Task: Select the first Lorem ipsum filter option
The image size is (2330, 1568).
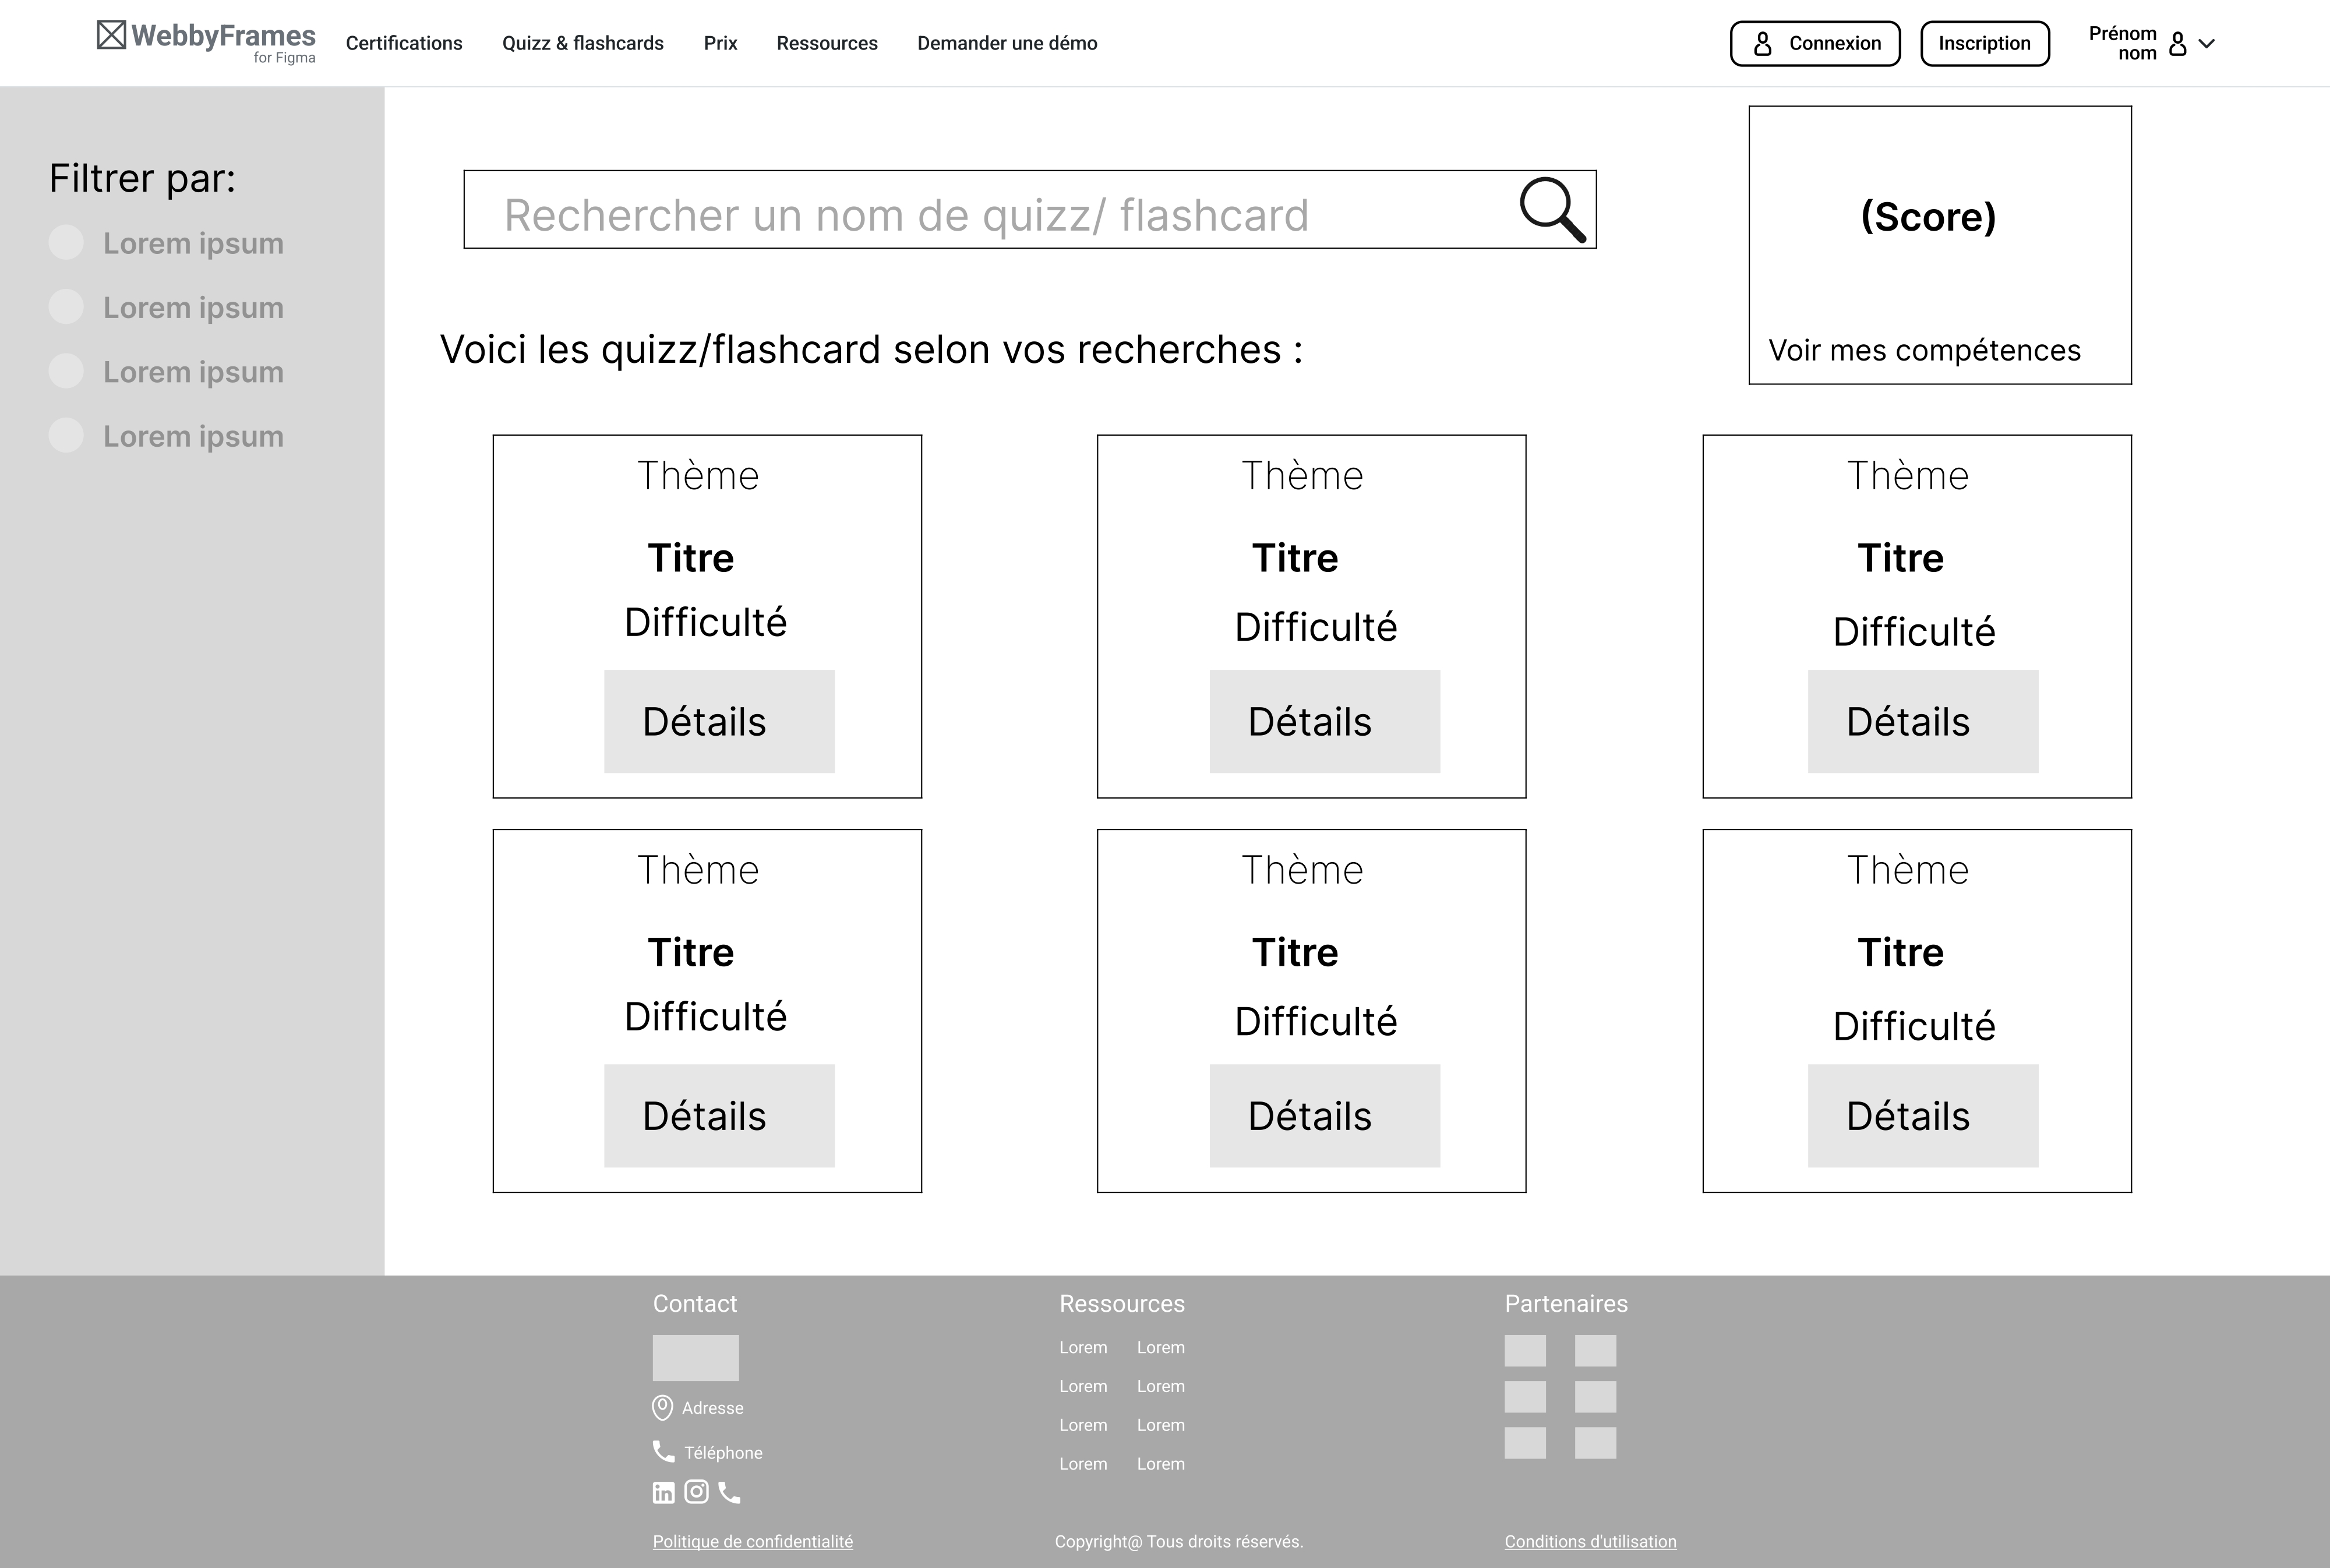Action: (167, 243)
